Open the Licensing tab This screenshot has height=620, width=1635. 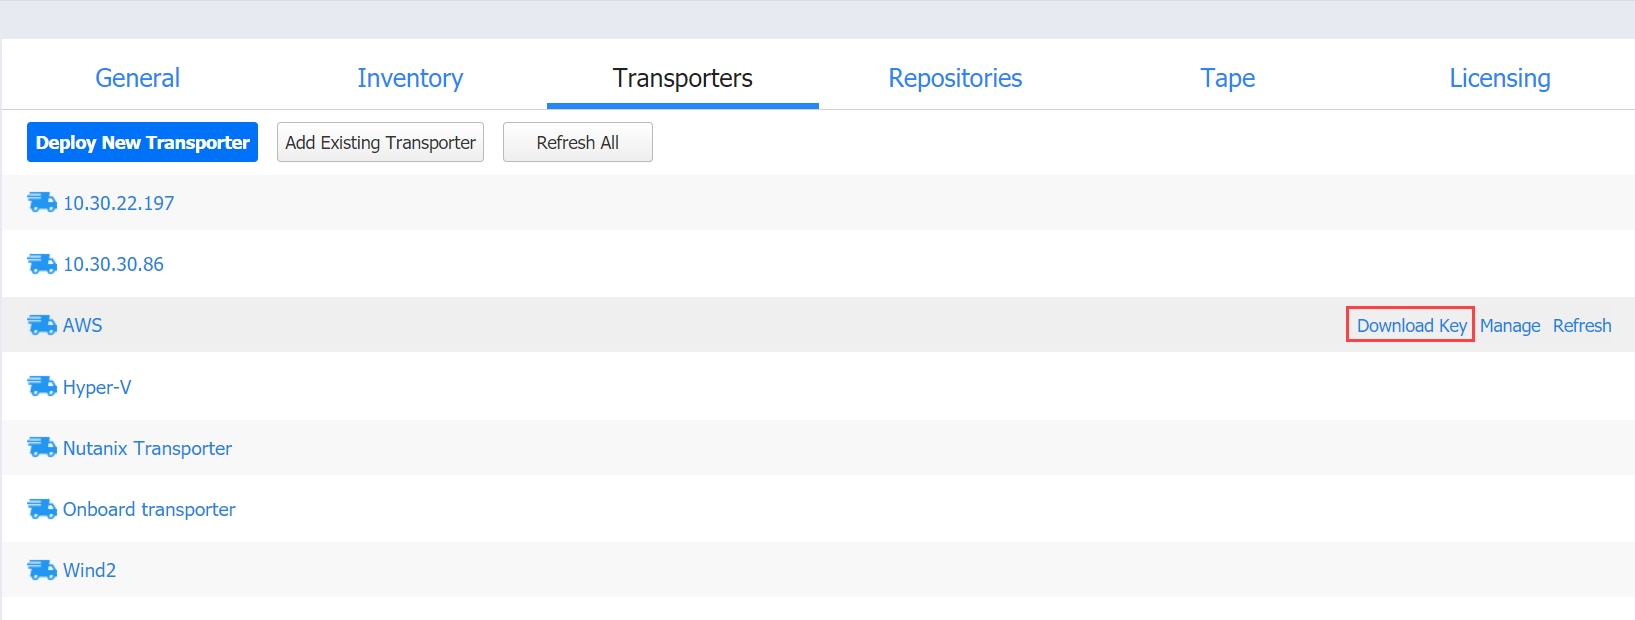coord(1500,78)
